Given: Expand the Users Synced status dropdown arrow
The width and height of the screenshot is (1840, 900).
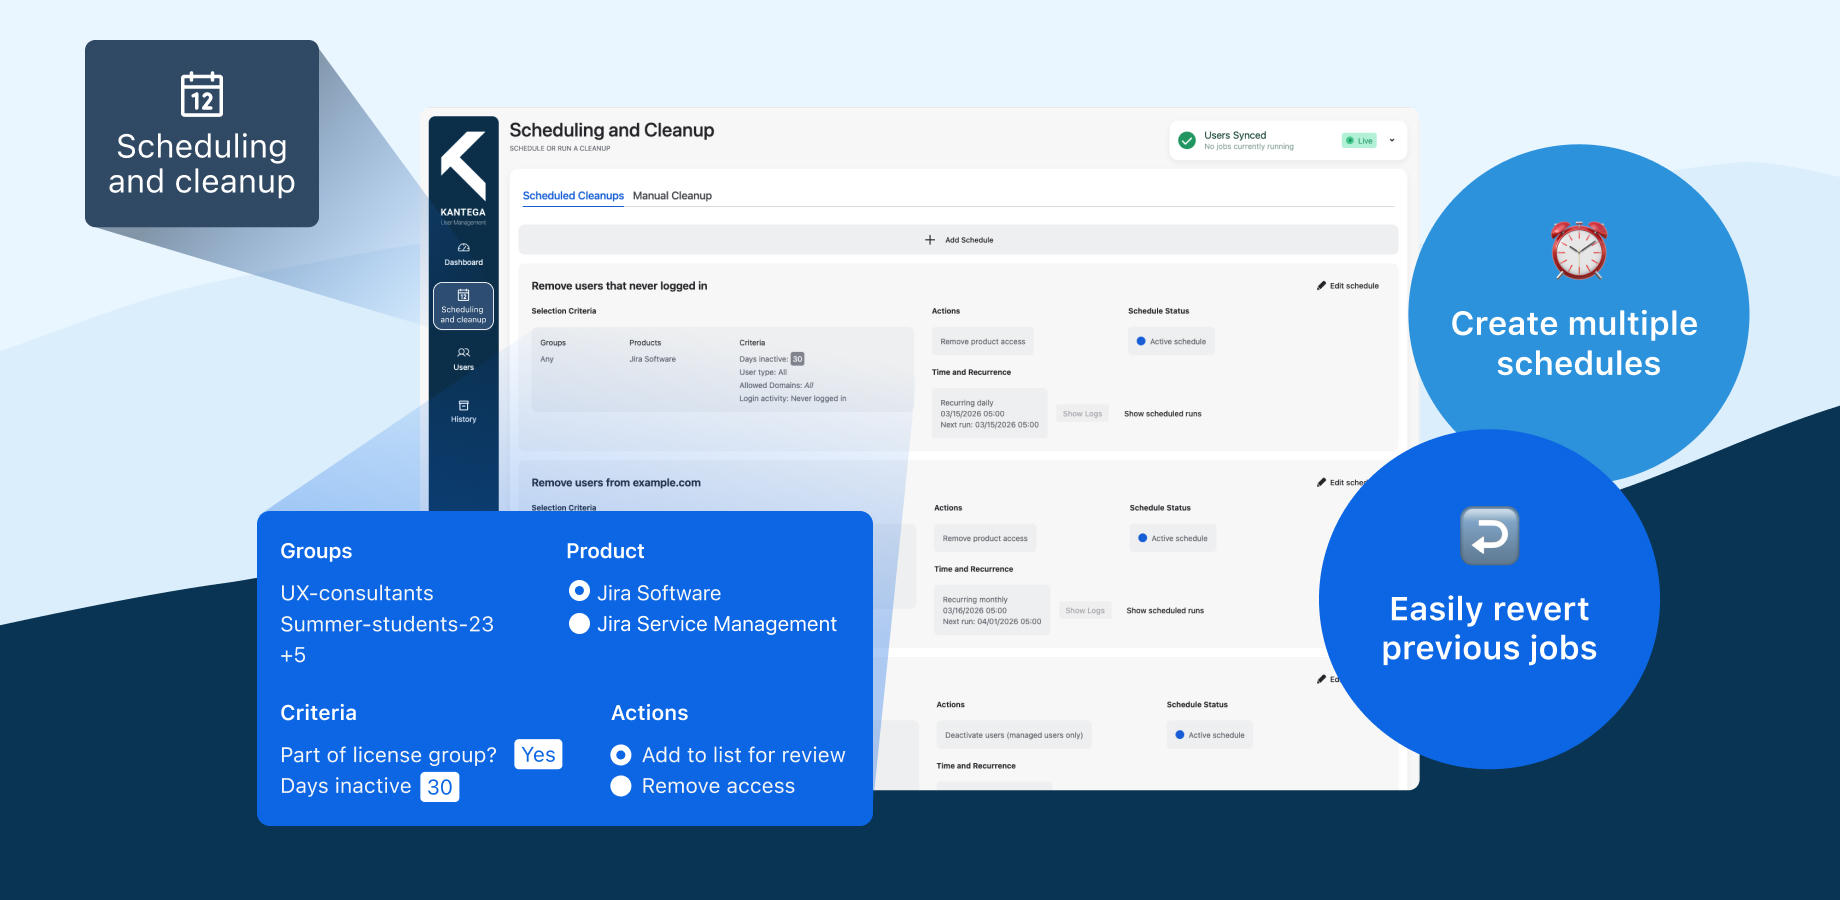Looking at the screenshot, I should click(1392, 141).
